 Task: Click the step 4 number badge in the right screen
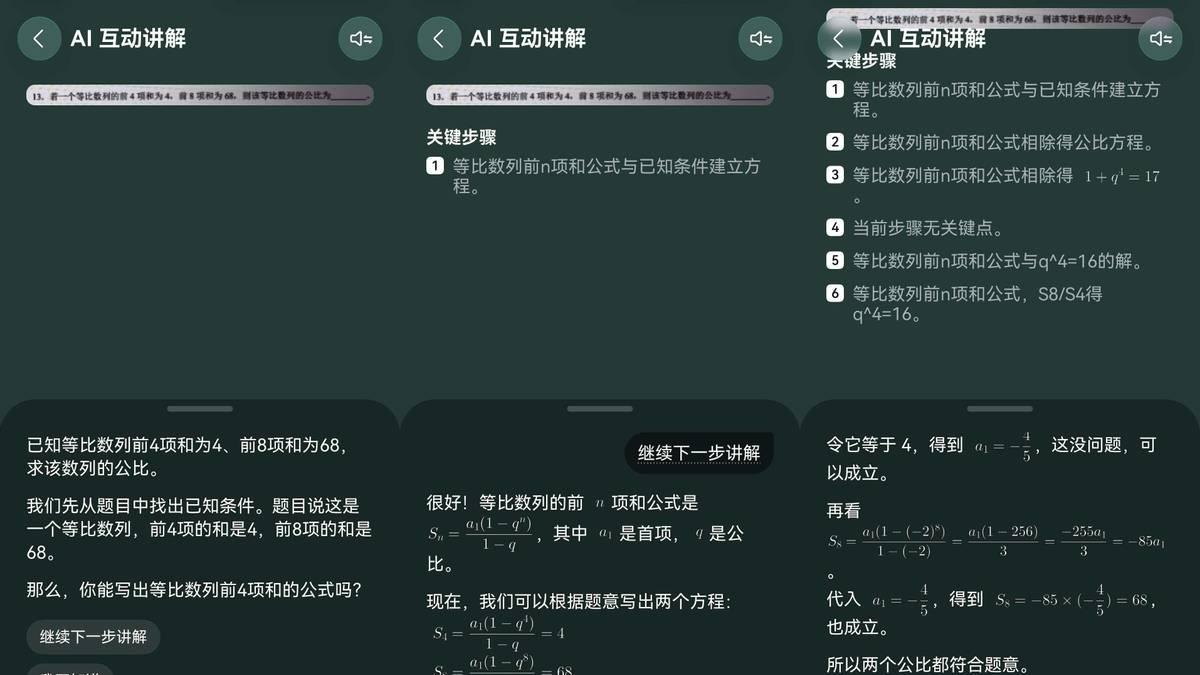pyautogui.click(x=835, y=228)
